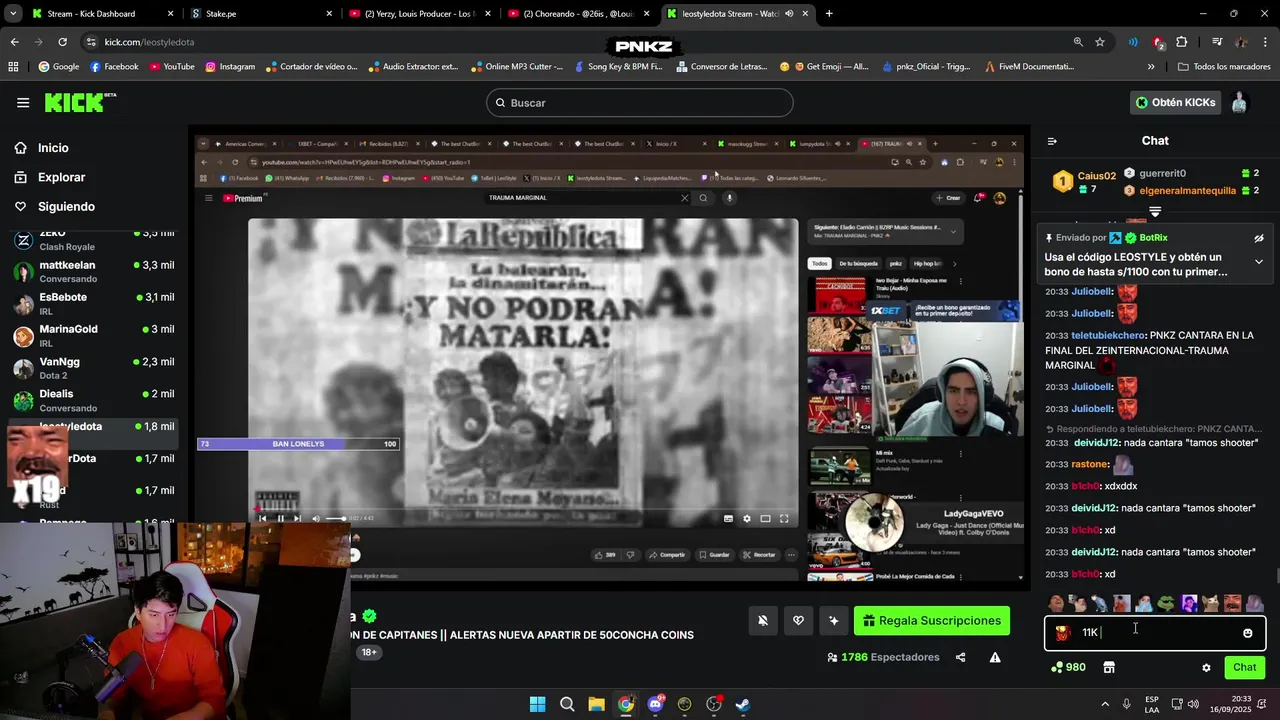
Task: Open Instagram bookmark
Action: tap(230, 67)
